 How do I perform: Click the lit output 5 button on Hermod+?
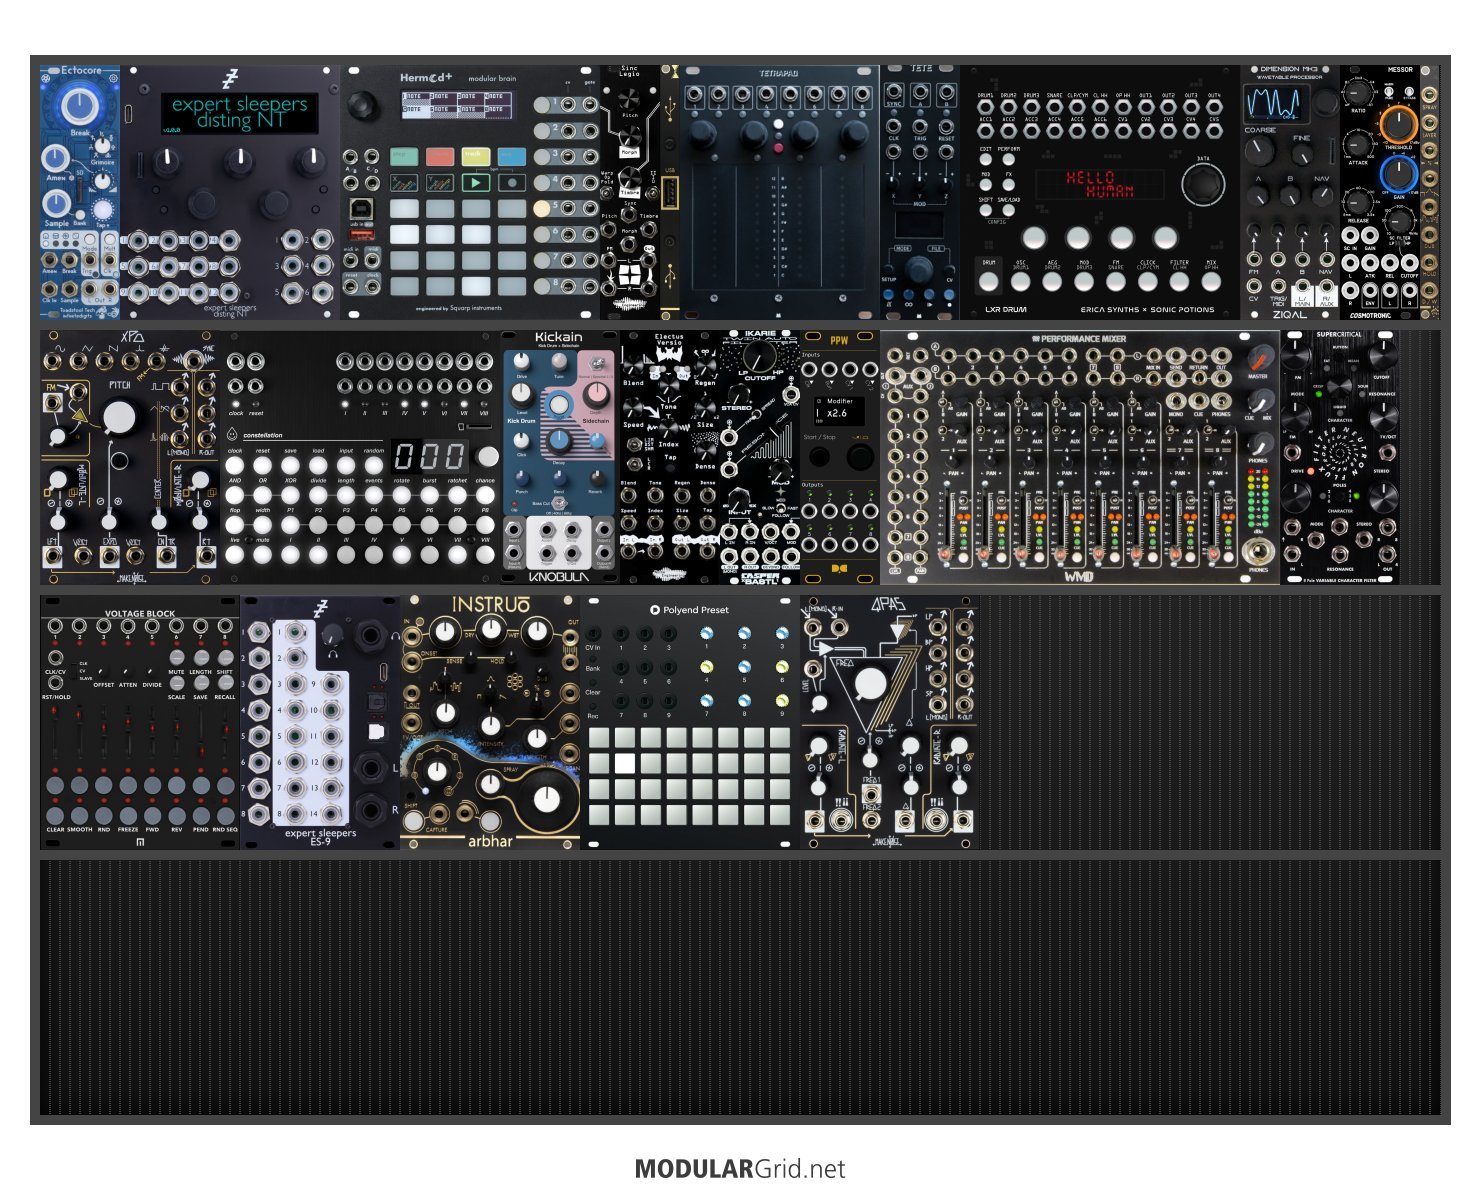[541, 208]
